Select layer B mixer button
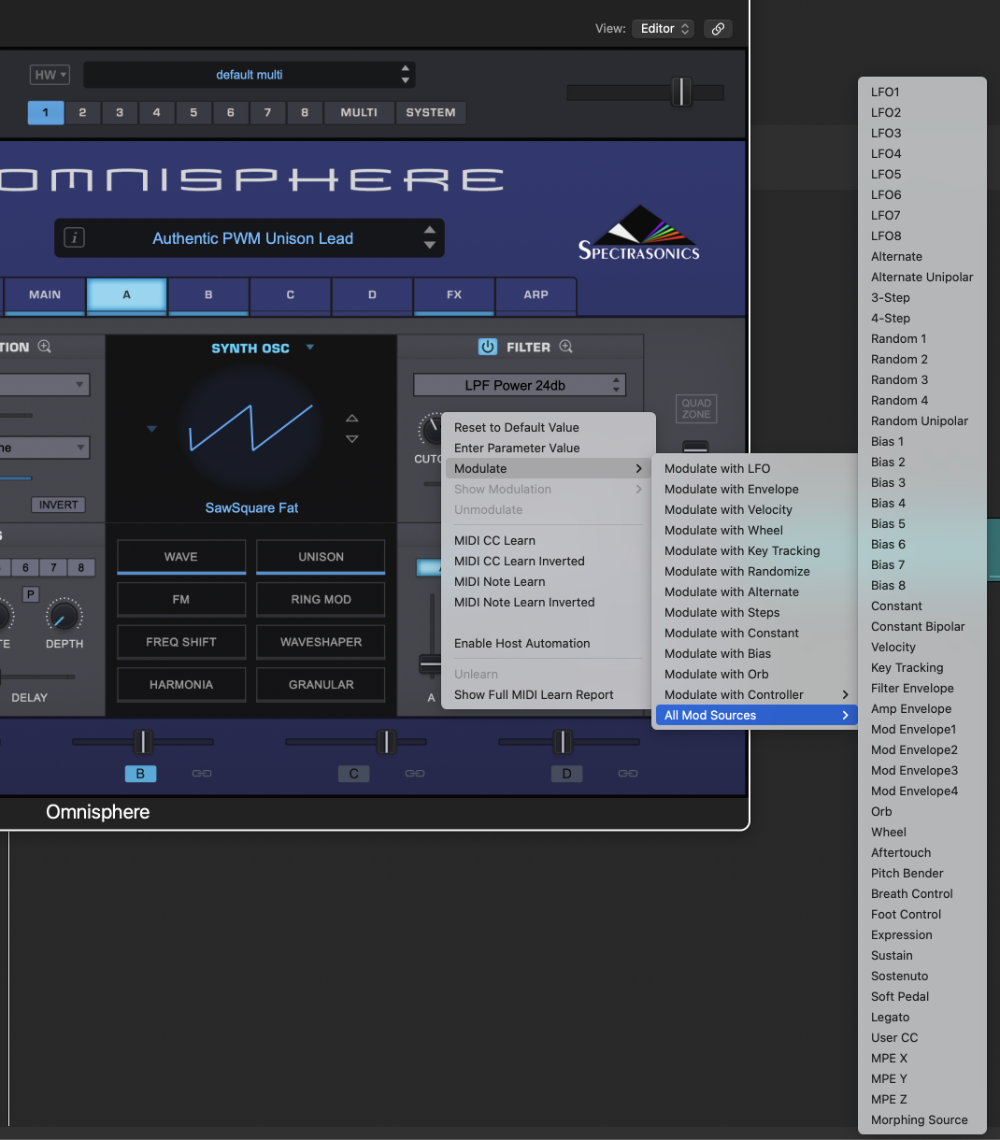 [x=140, y=774]
